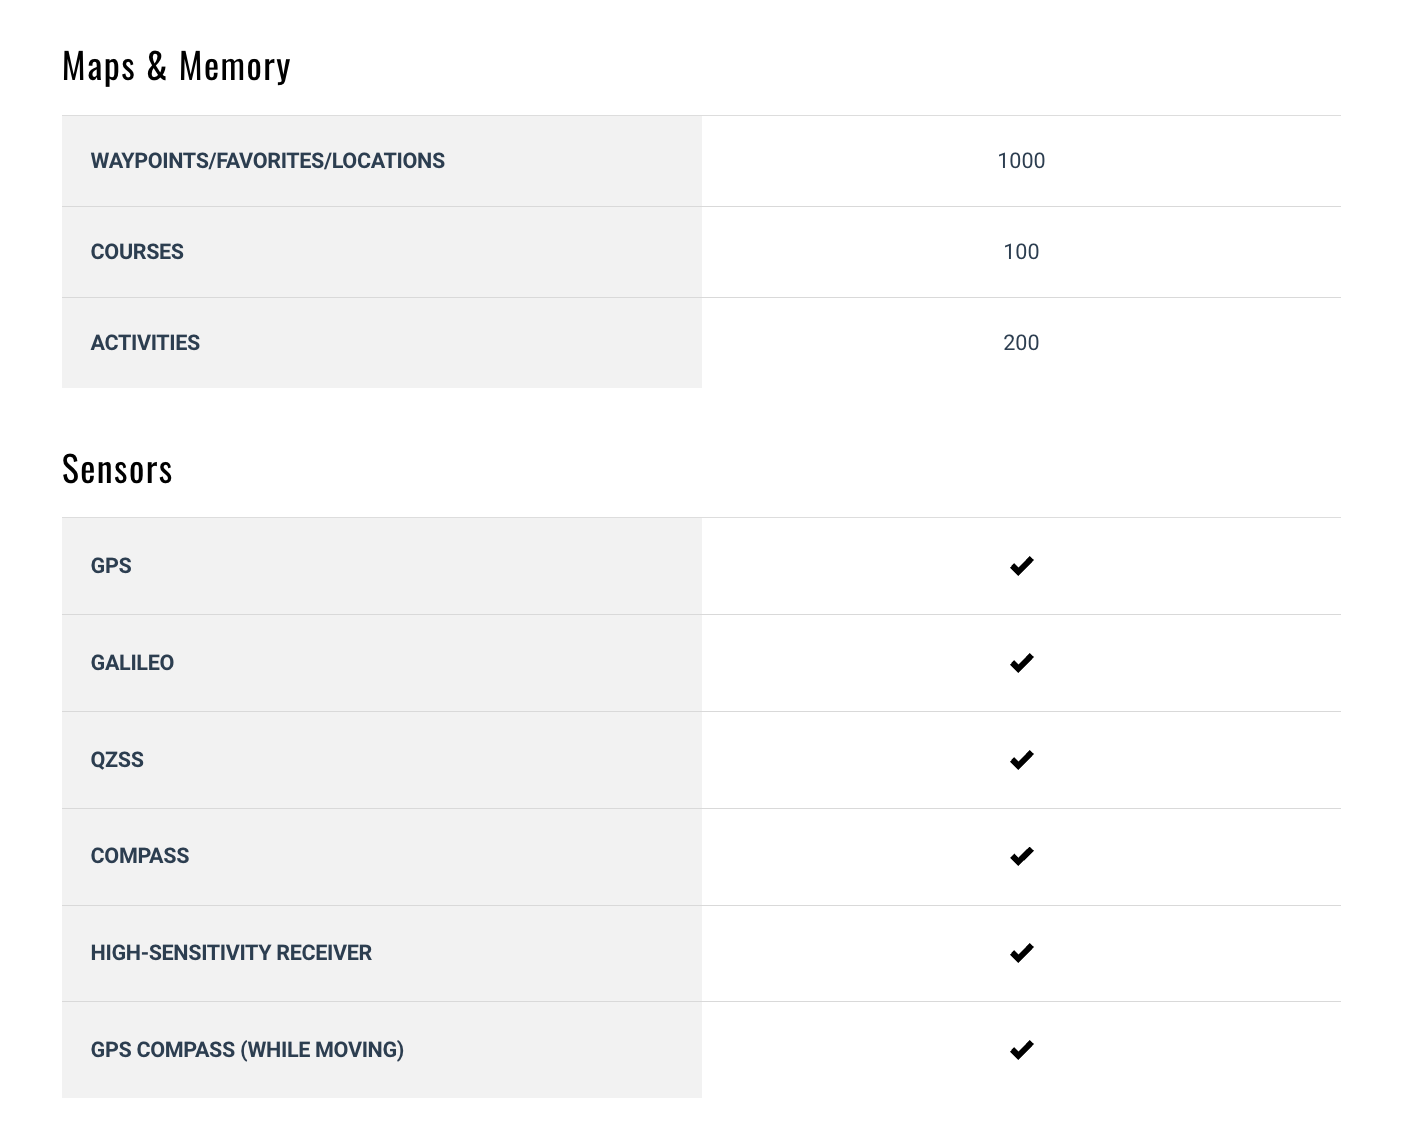
Task: Click the GPS Compass (While Moving) checkmark
Action: tap(1021, 1050)
